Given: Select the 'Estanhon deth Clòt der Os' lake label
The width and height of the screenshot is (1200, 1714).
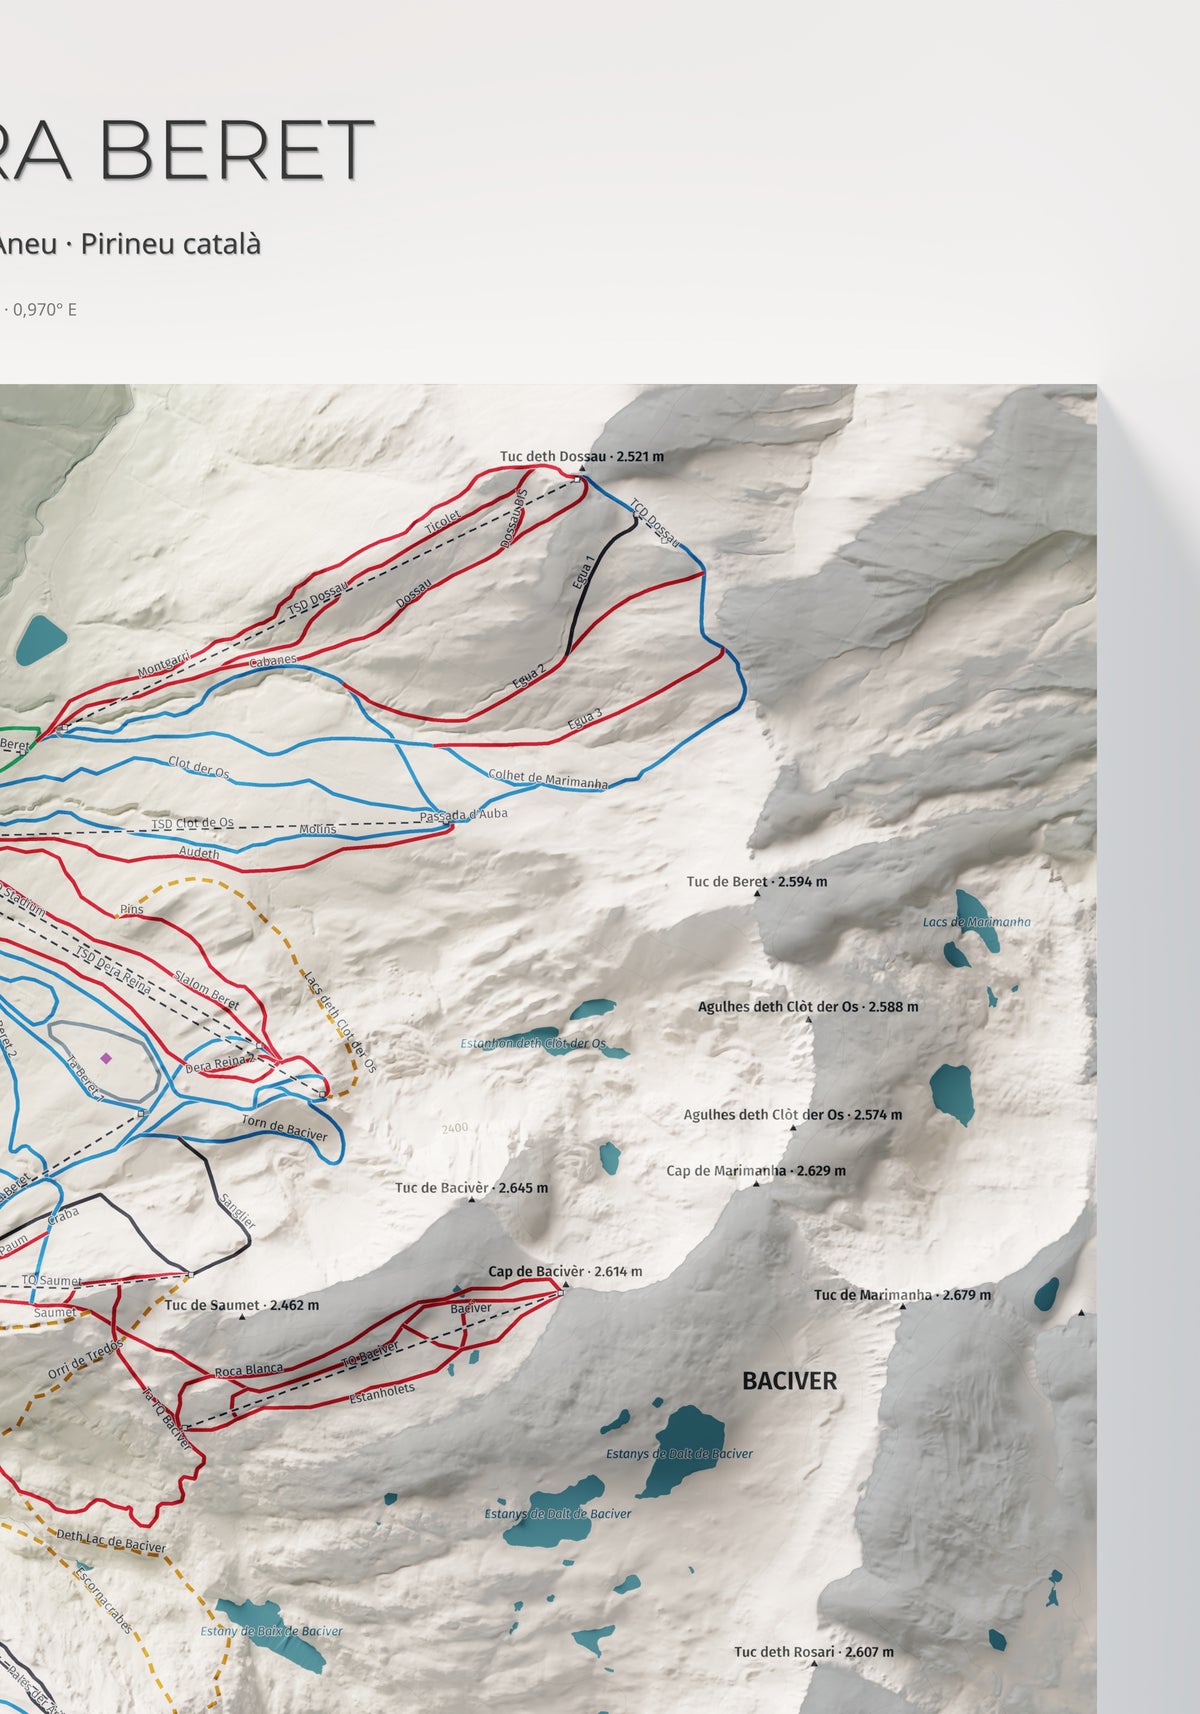Looking at the screenshot, I should point(533,1043).
